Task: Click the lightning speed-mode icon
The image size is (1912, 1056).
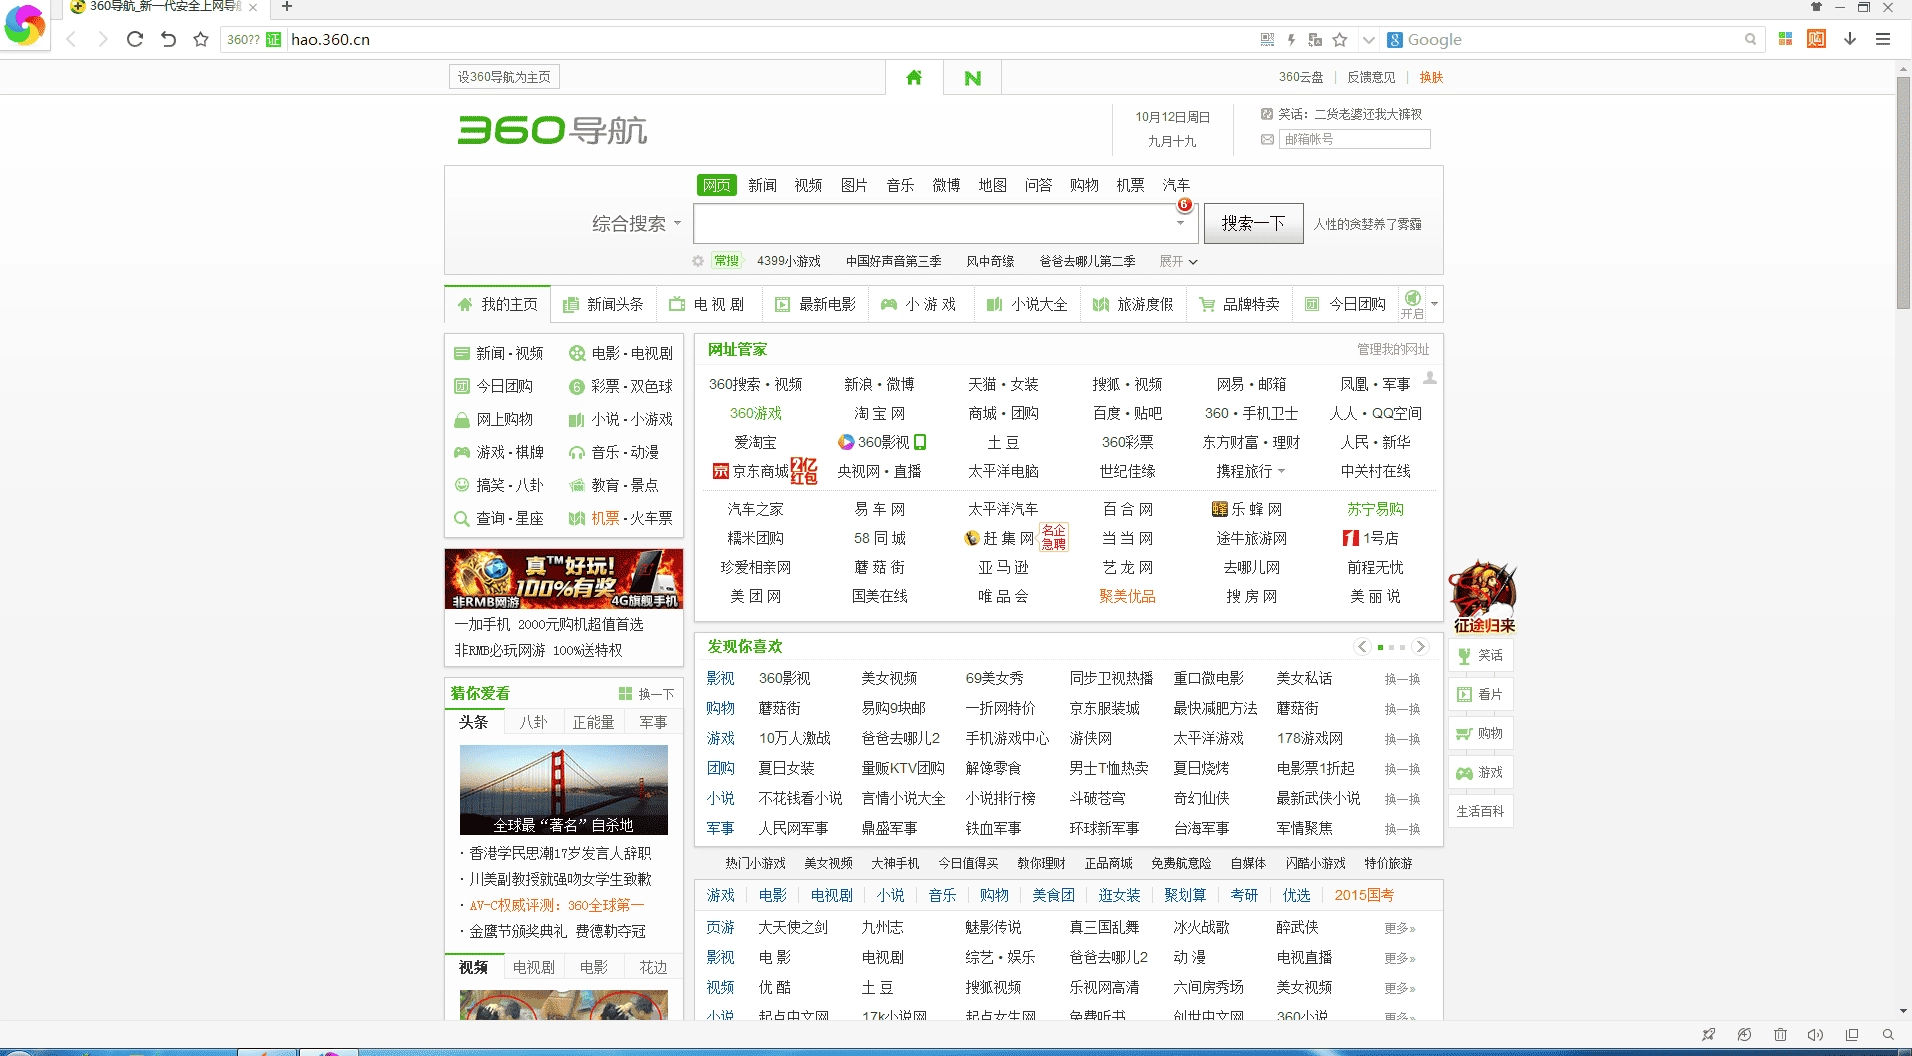Action: pos(1291,39)
